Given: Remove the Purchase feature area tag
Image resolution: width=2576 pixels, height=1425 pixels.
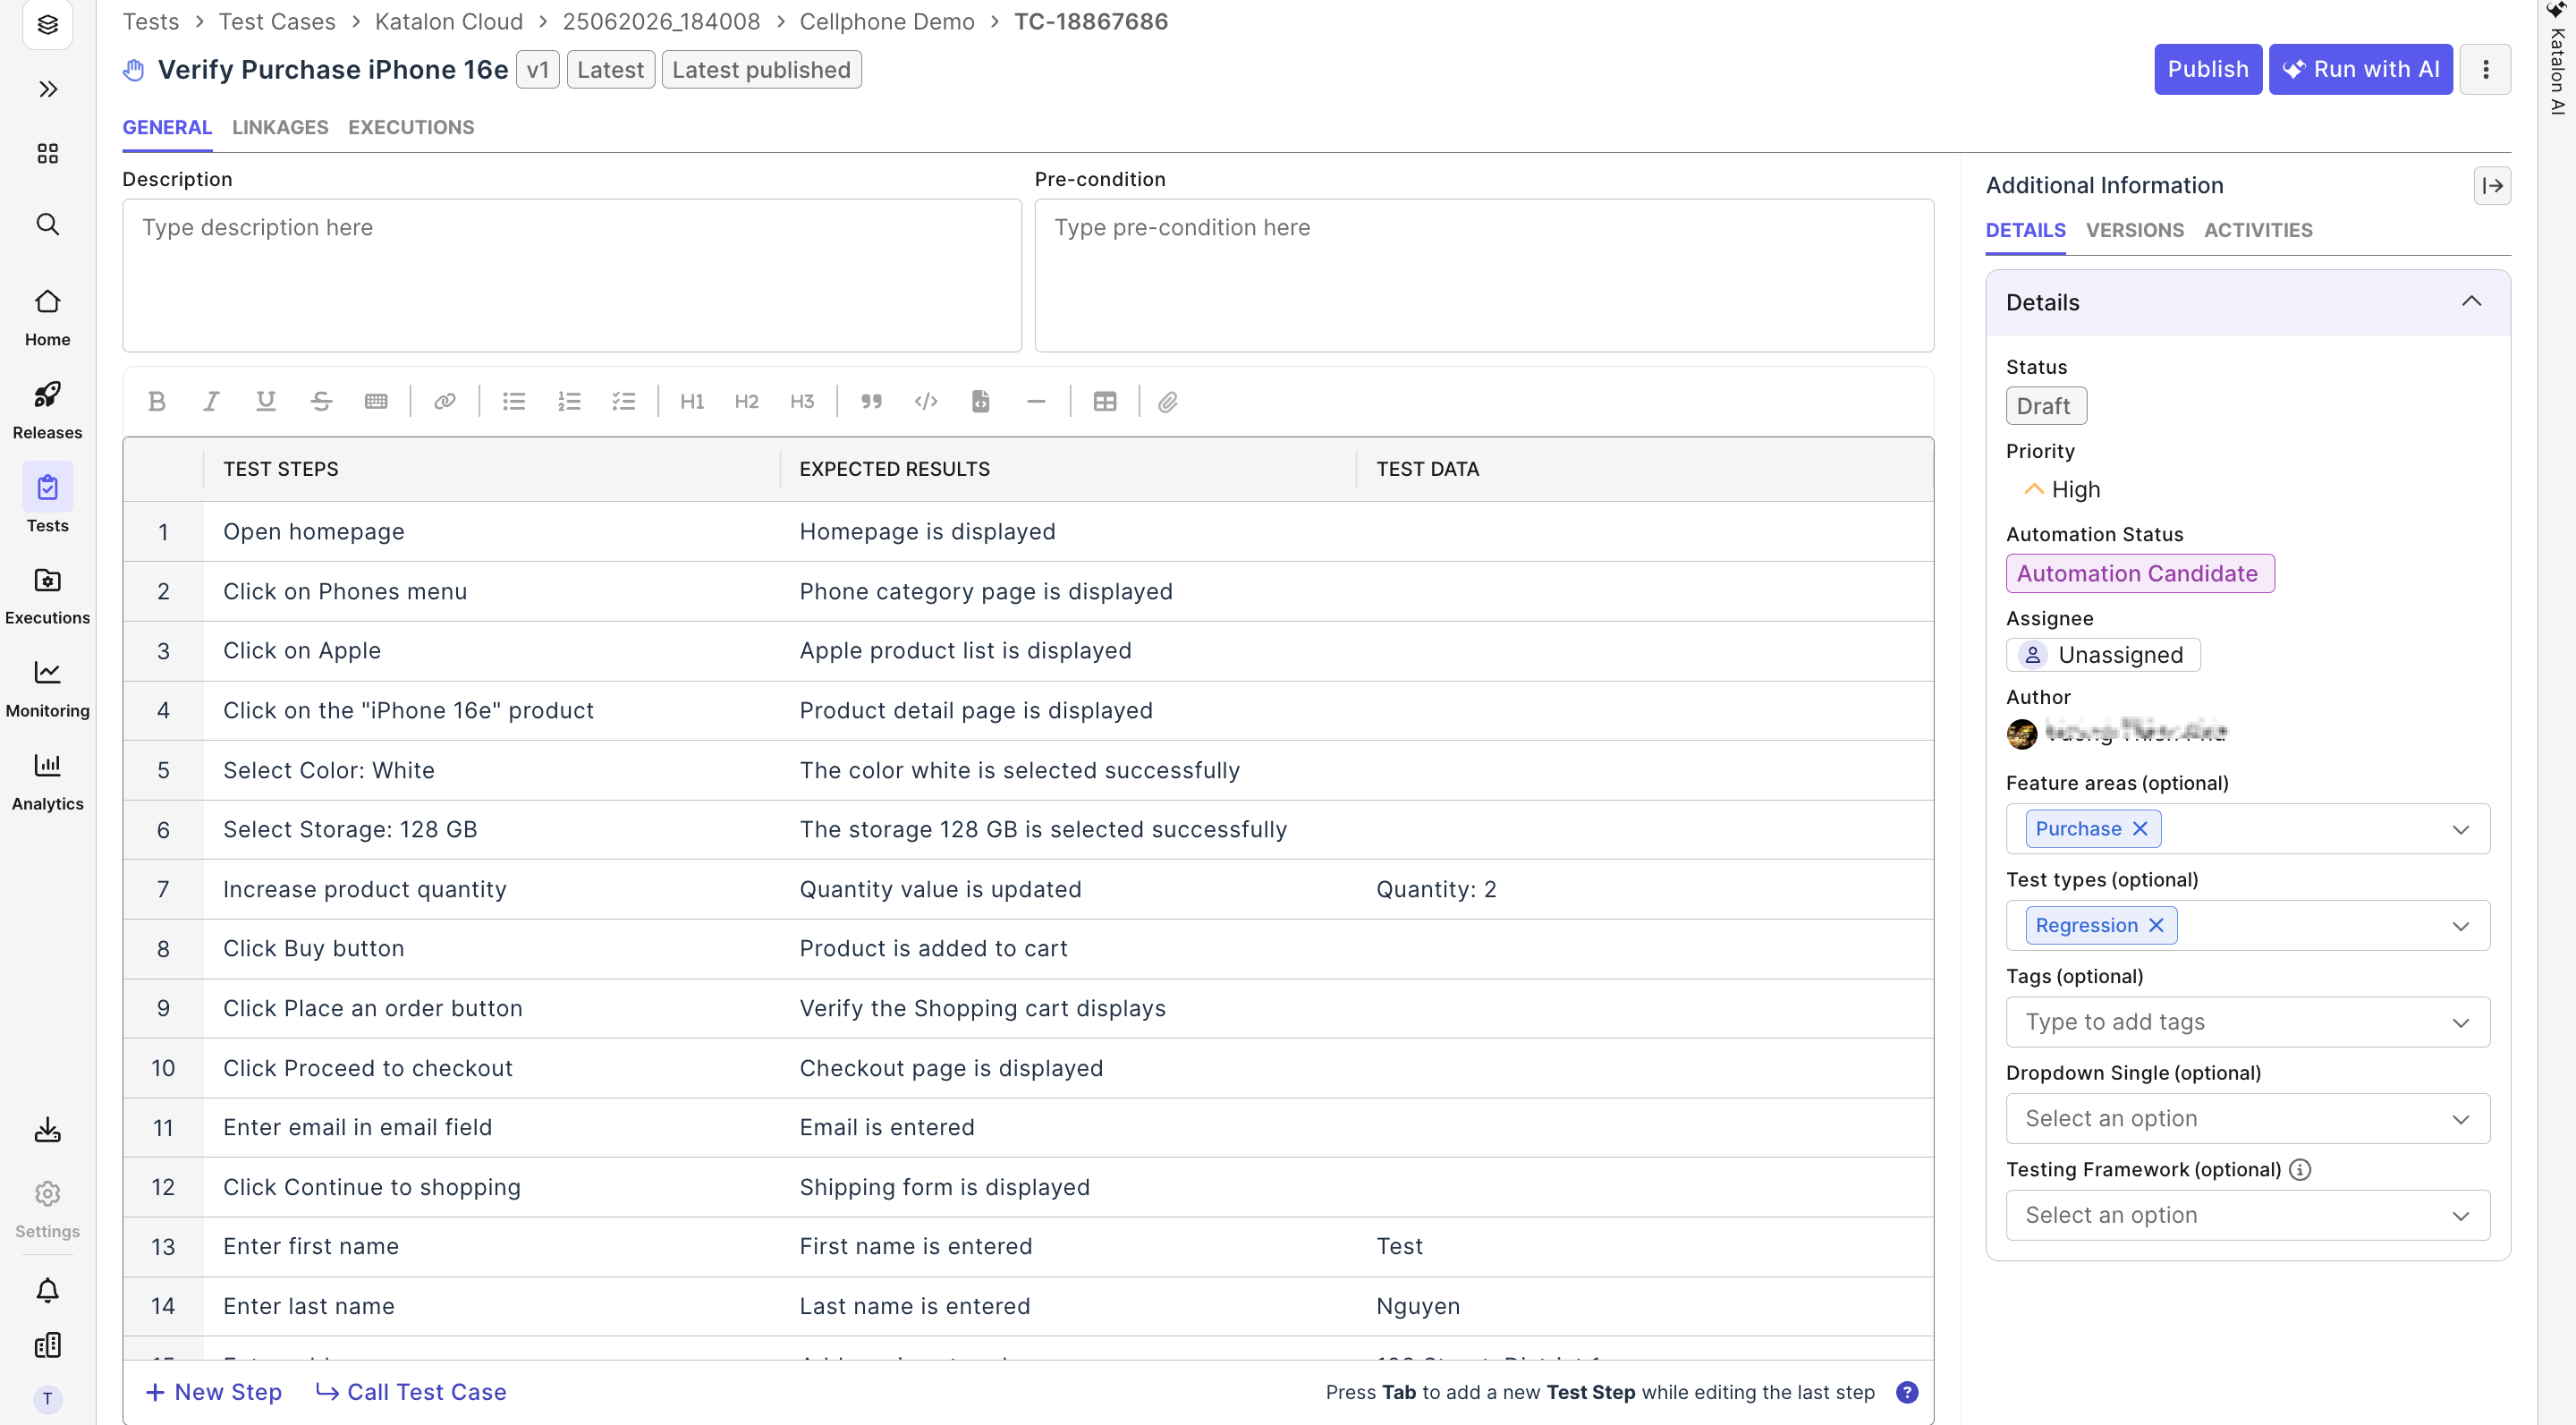Looking at the screenshot, I should tap(2140, 829).
